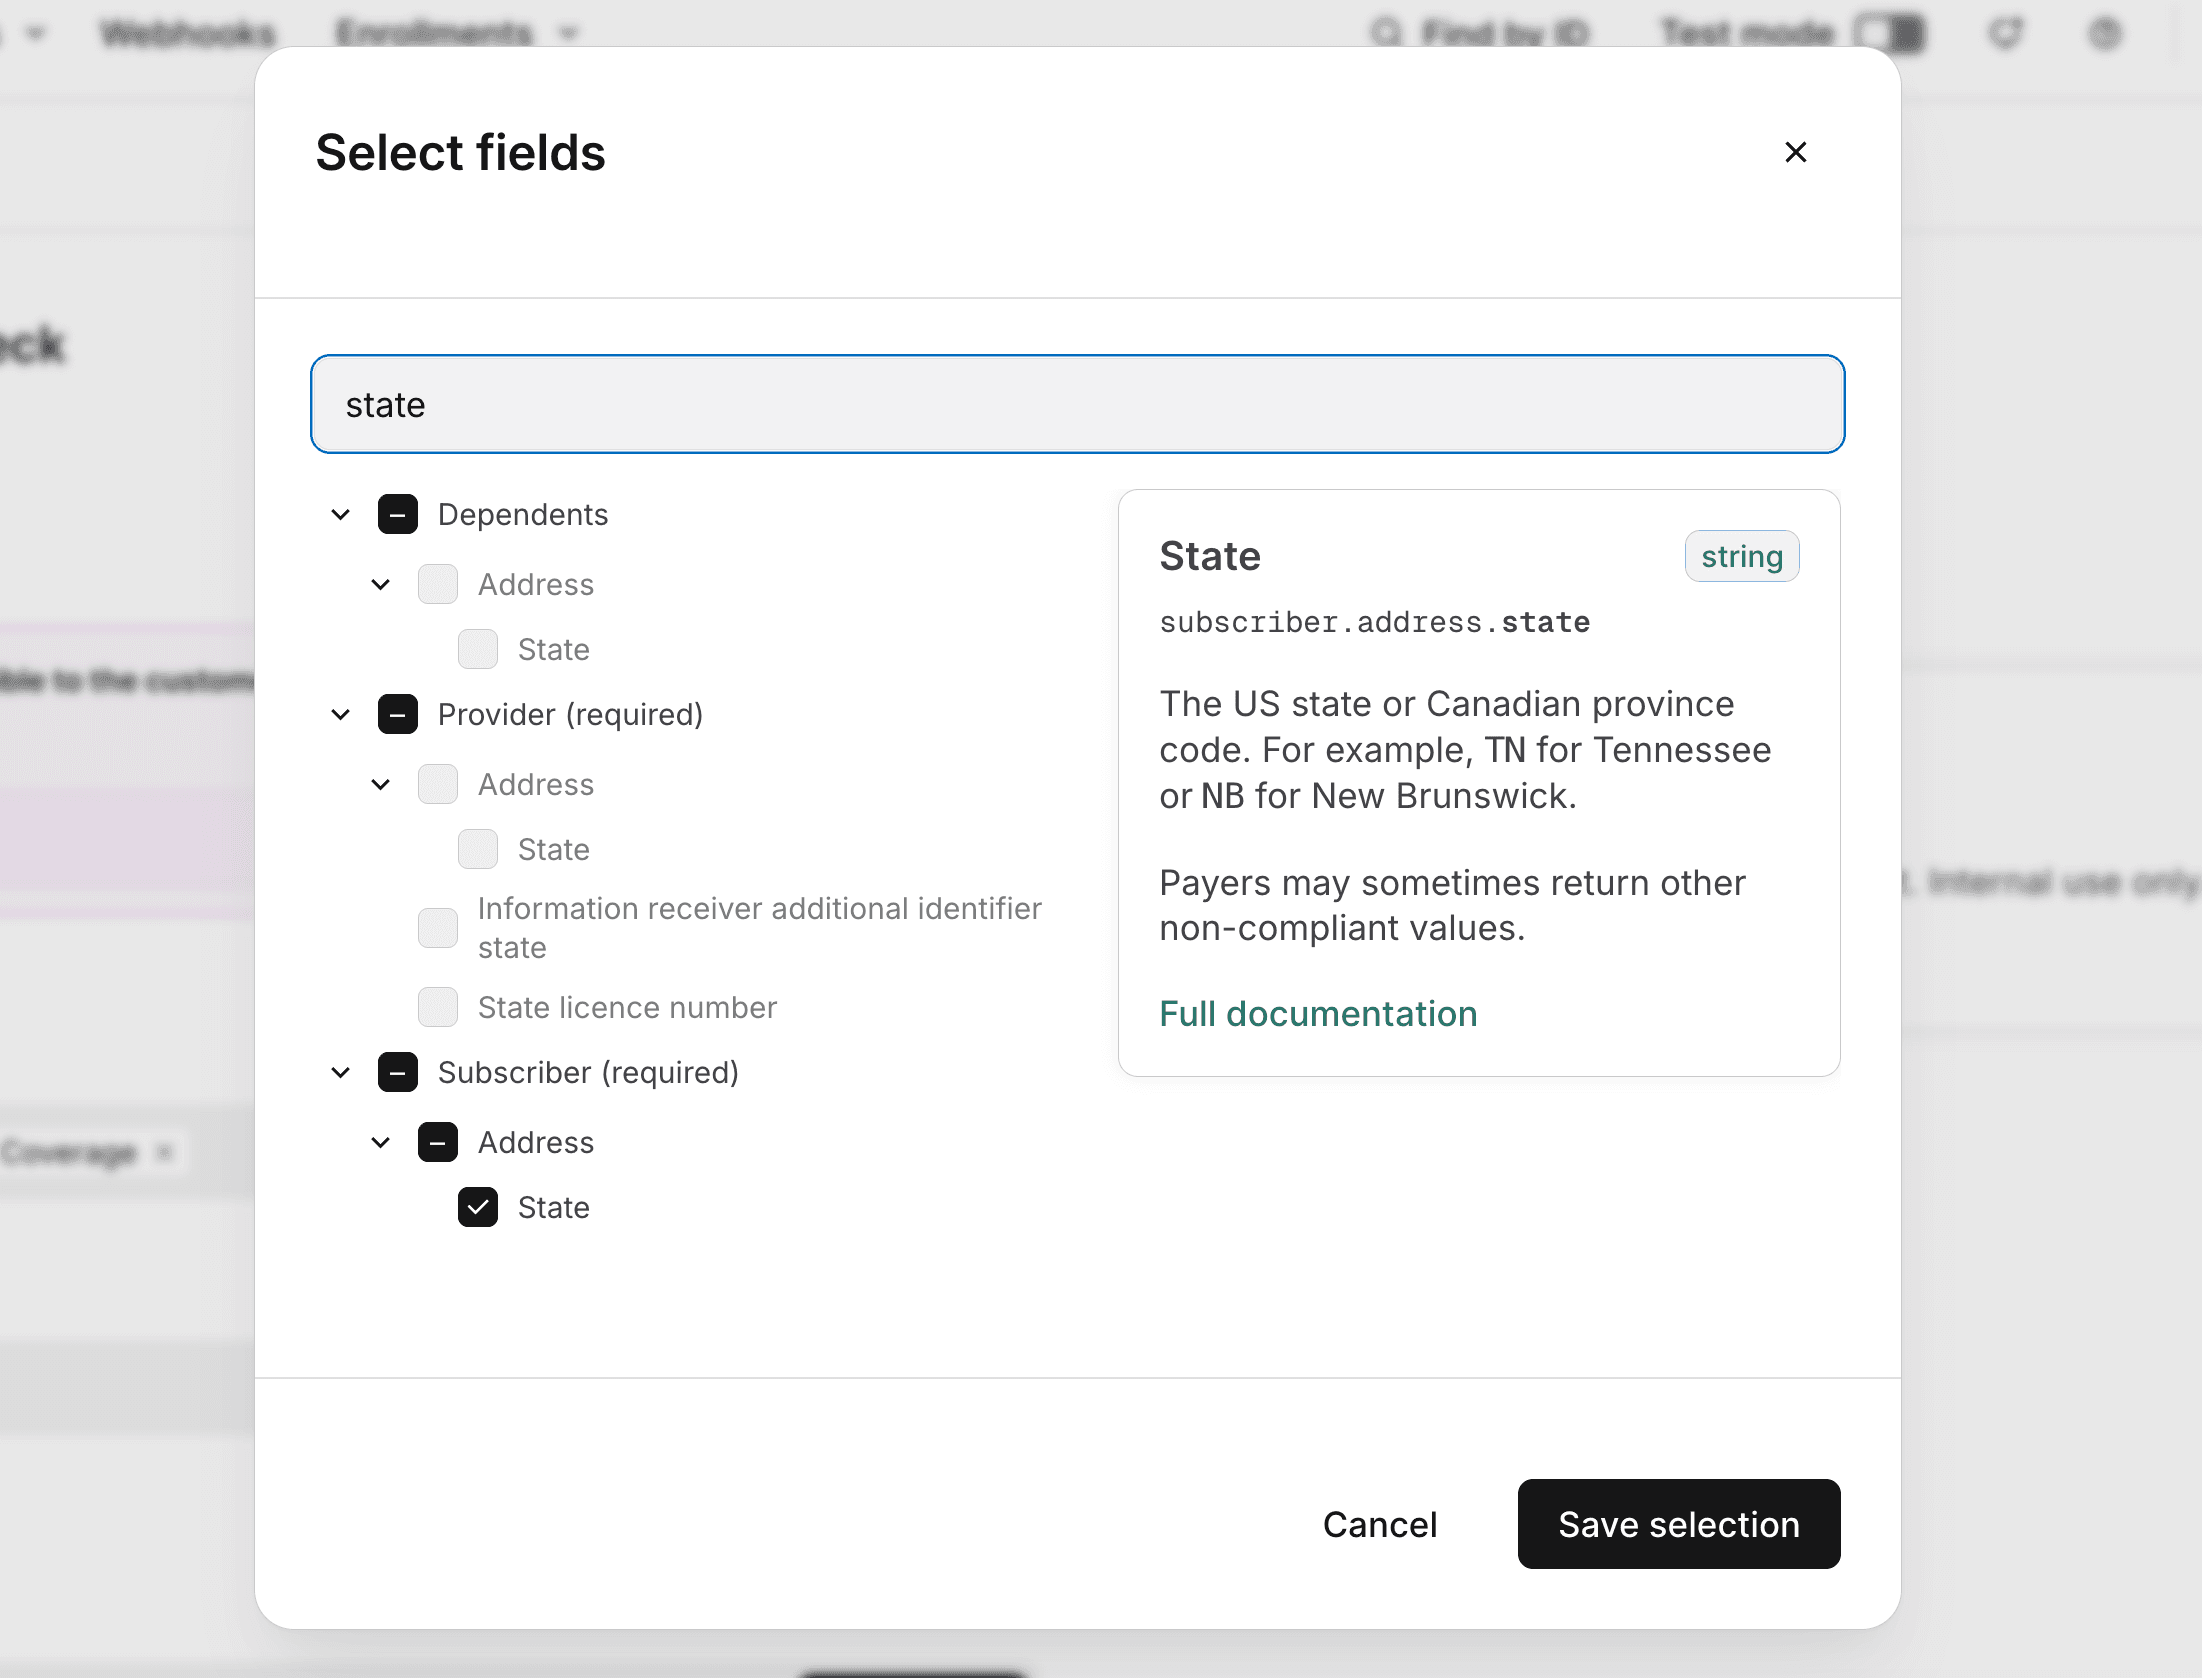Image resolution: width=2202 pixels, height=1678 pixels.
Task: Collapse the Provider (required) group
Action: click(x=341, y=715)
